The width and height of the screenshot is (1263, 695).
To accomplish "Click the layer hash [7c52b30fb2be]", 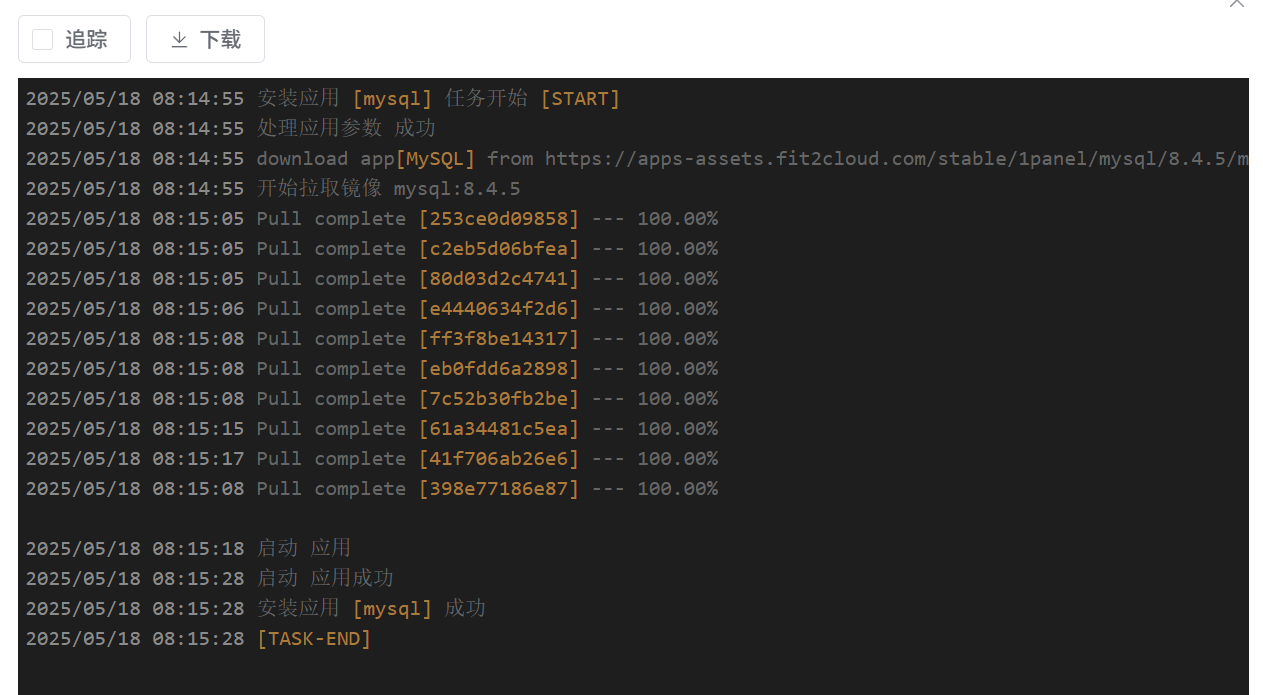I will (499, 399).
